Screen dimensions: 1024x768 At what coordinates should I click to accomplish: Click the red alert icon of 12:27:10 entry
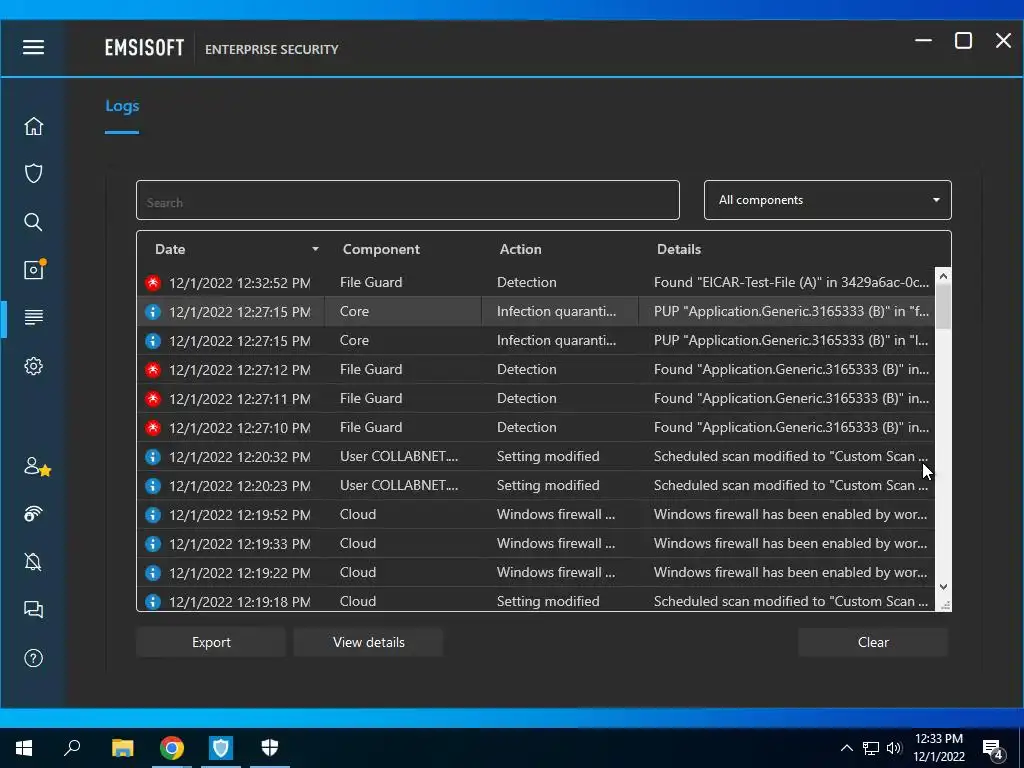tap(153, 428)
